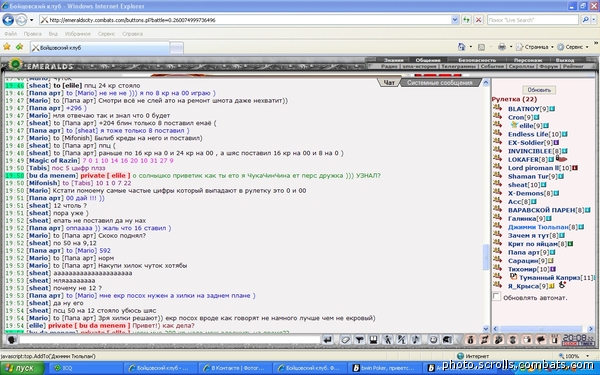Open the Безопасность game menu section
The image size is (600, 375).
(x=477, y=60)
